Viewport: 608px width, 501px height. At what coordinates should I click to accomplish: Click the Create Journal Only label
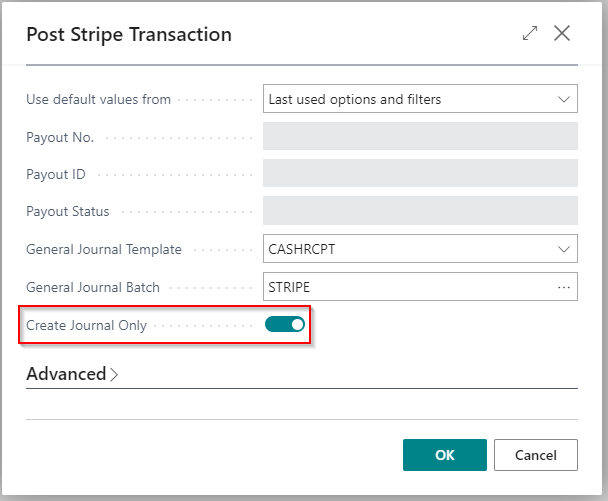point(86,325)
